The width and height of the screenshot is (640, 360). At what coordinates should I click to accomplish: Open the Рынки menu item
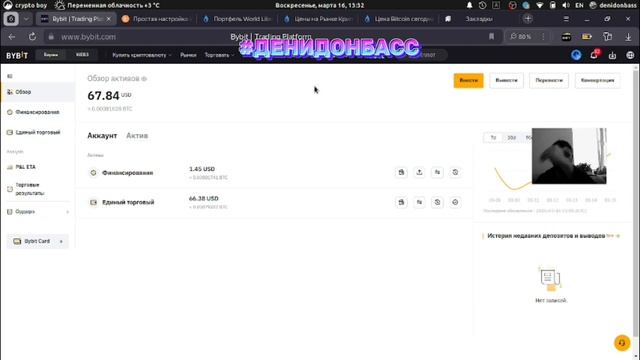[x=188, y=55]
